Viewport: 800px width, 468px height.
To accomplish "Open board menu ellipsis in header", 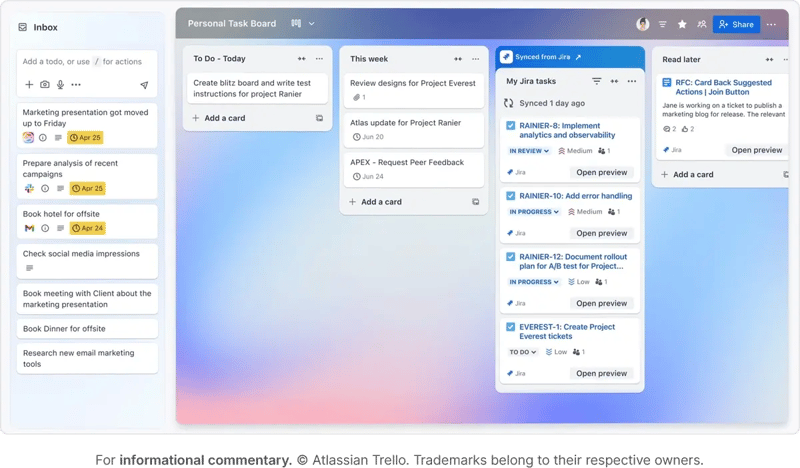I will coord(771,24).
